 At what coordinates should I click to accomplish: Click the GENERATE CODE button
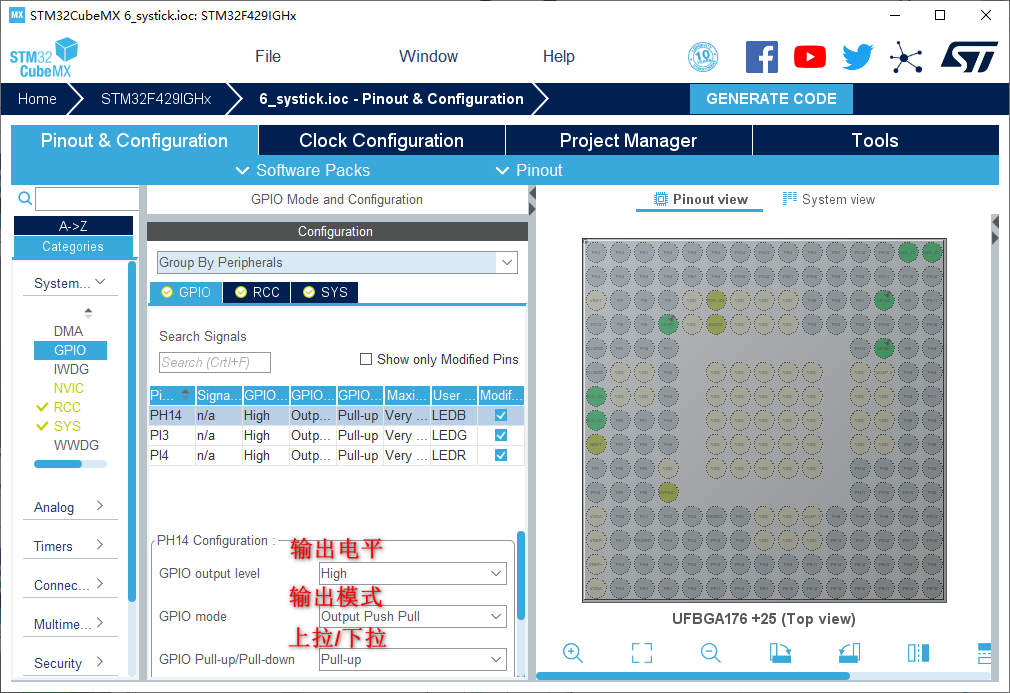[771, 99]
